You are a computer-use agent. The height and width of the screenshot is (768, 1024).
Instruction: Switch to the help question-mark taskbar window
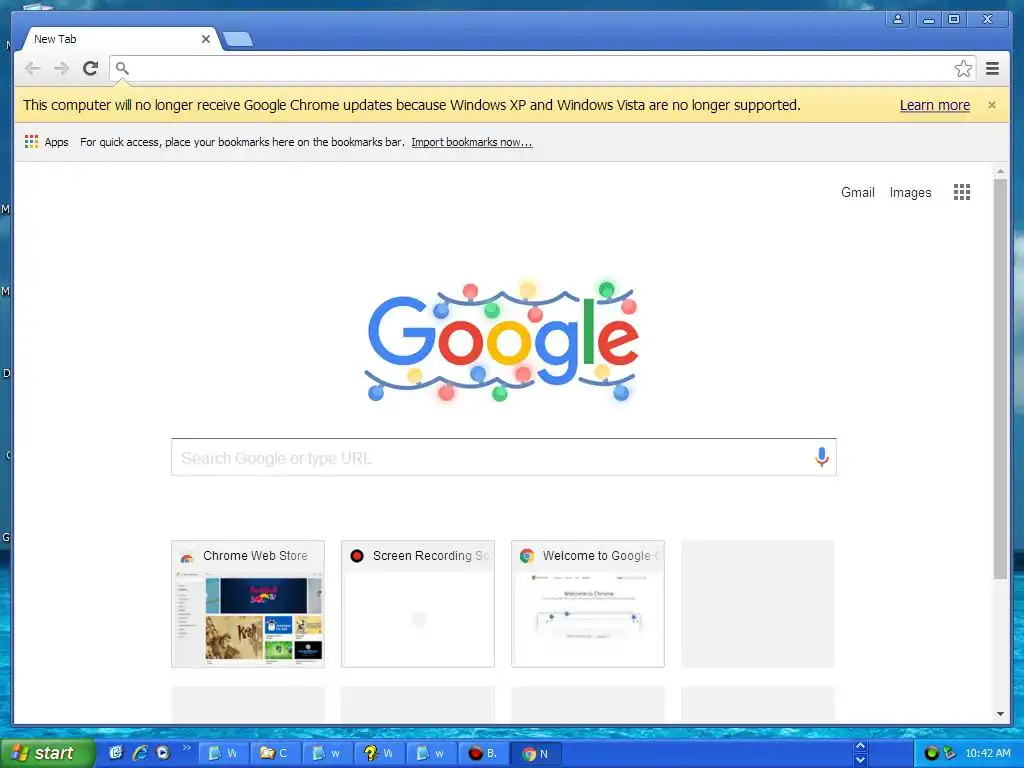pos(379,754)
